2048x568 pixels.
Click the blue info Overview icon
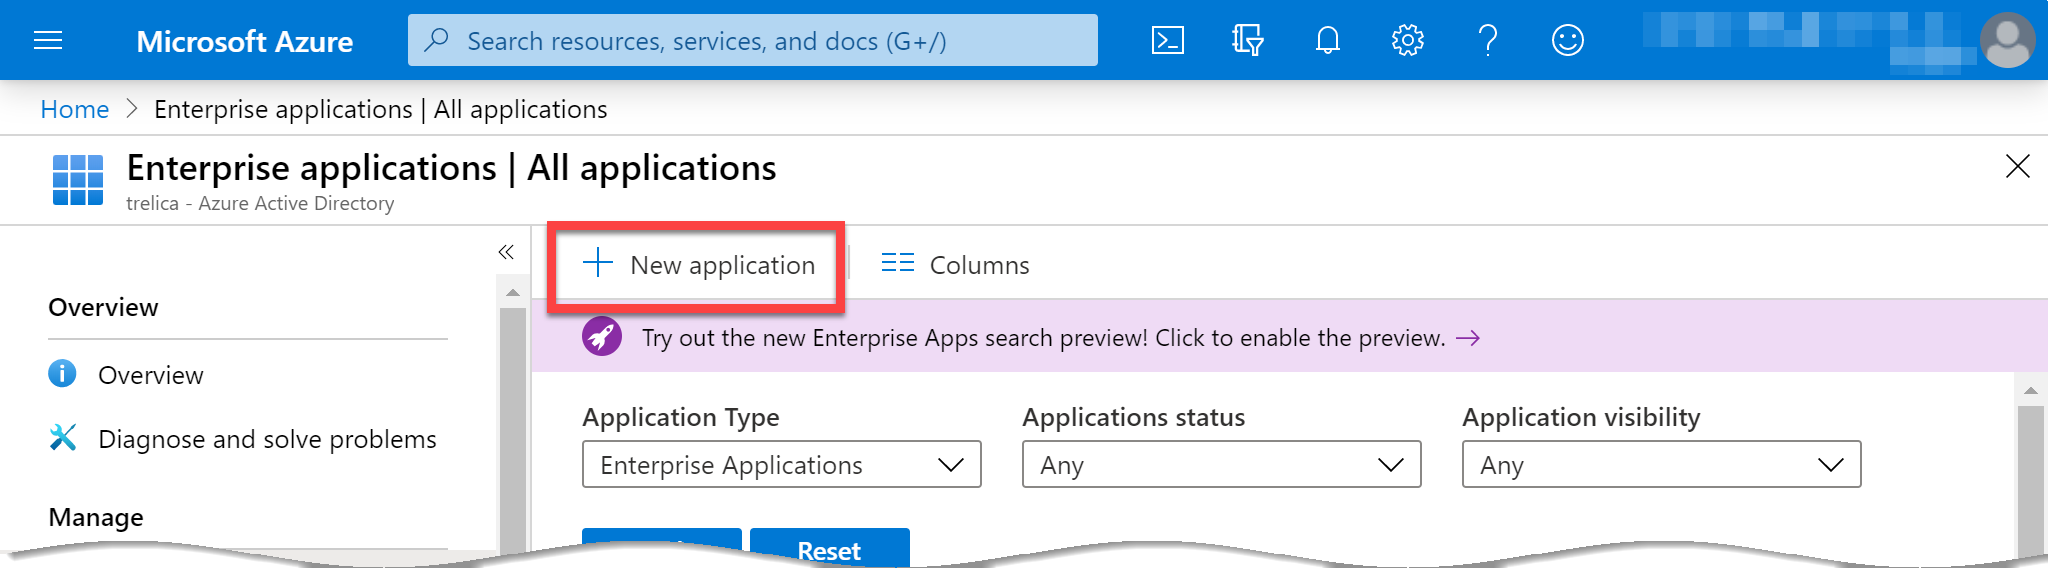62,374
